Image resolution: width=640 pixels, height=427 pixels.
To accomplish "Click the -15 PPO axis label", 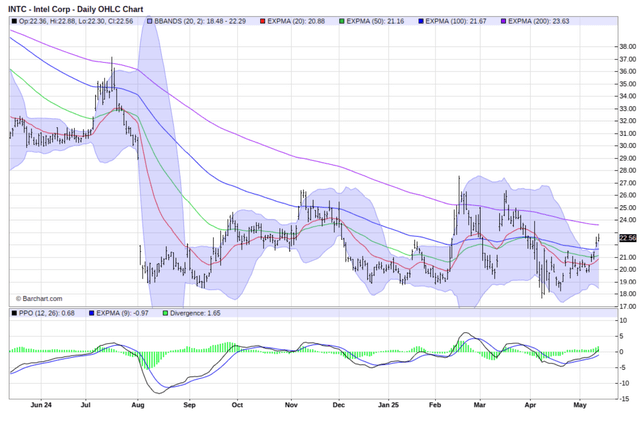I will (624, 399).
